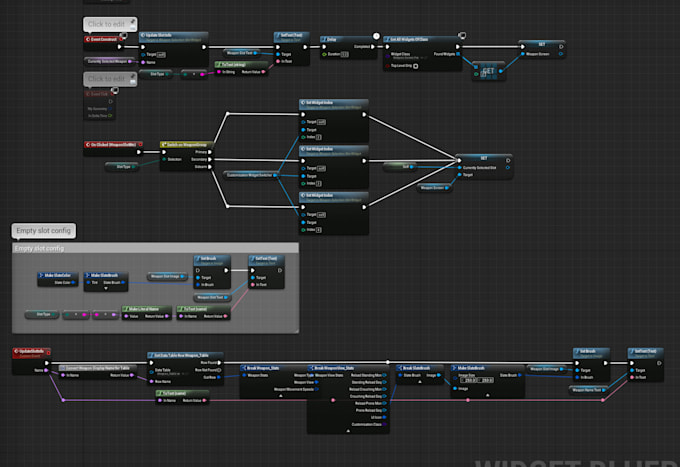This screenshot has width=680, height=467.
Task: Click the Currently Selected Weapon variable node
Action: (109, 62)
